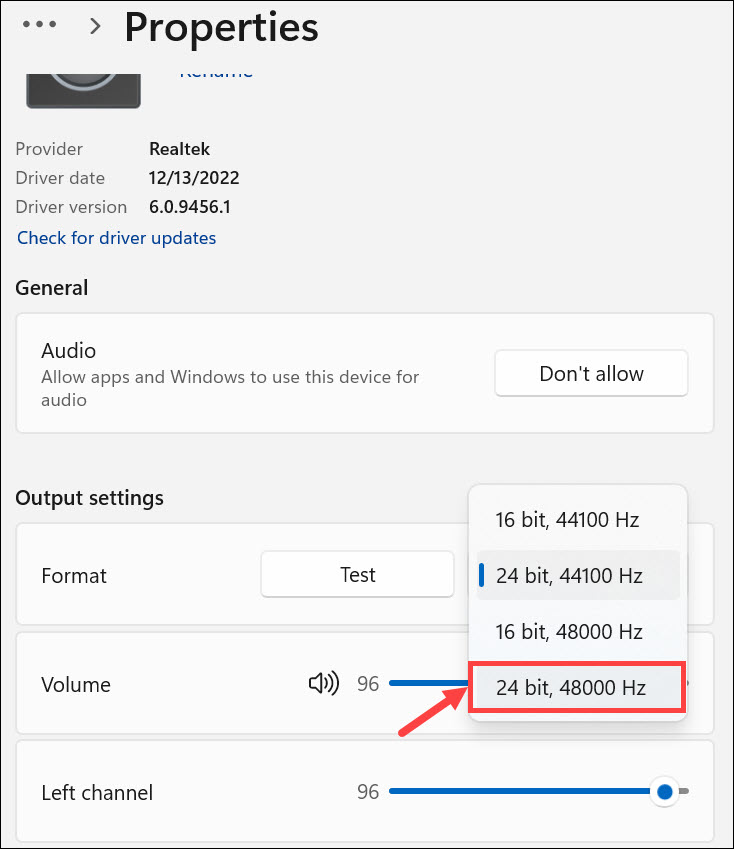This screenshot has width=734, height=849.
Task: Click the Format row label
Action: (74, 576)
